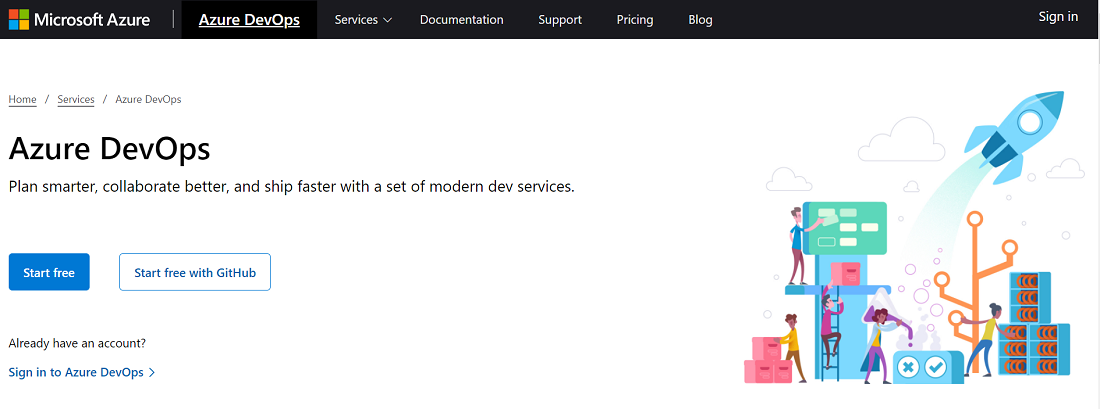Follow the Home breadcrumb link

(x=22, y=99)
